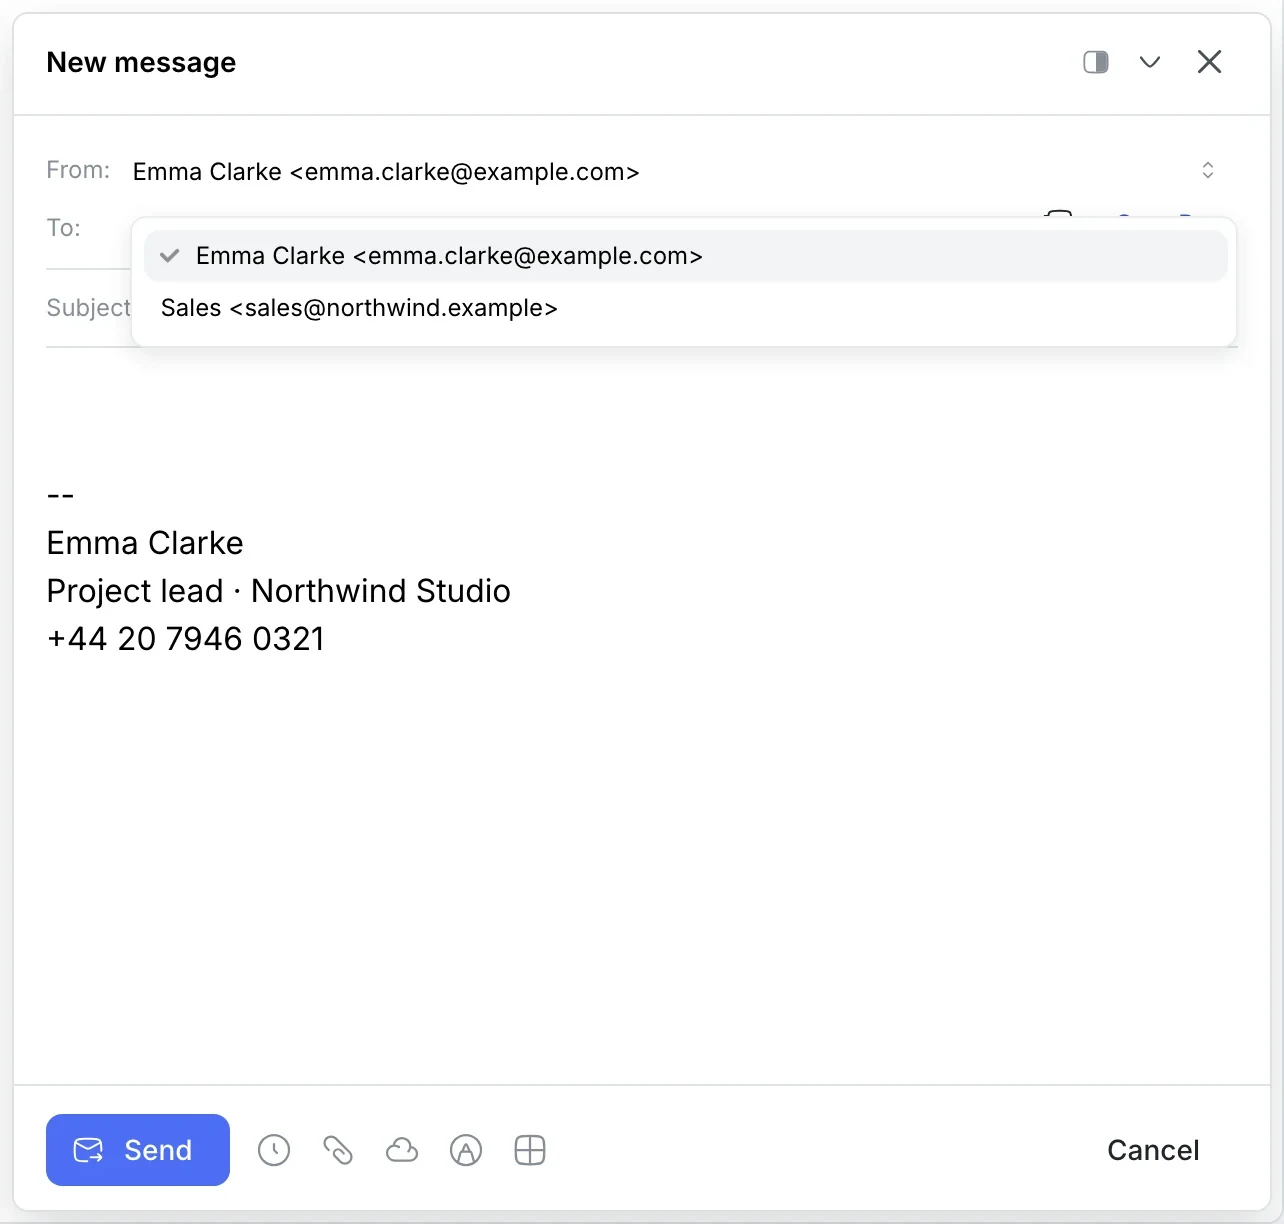Attach a file with the paperclip icon
This screenshot has height=1224, width=1284.
coord(338,1150)
